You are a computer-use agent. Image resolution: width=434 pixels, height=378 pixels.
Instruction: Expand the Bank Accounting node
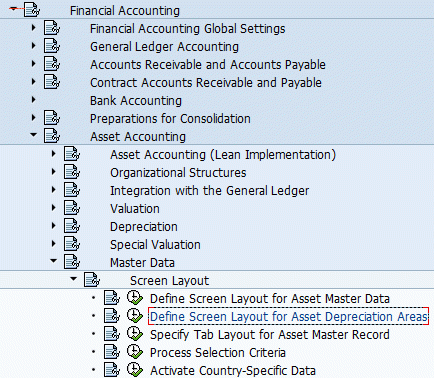pos(33,99)
